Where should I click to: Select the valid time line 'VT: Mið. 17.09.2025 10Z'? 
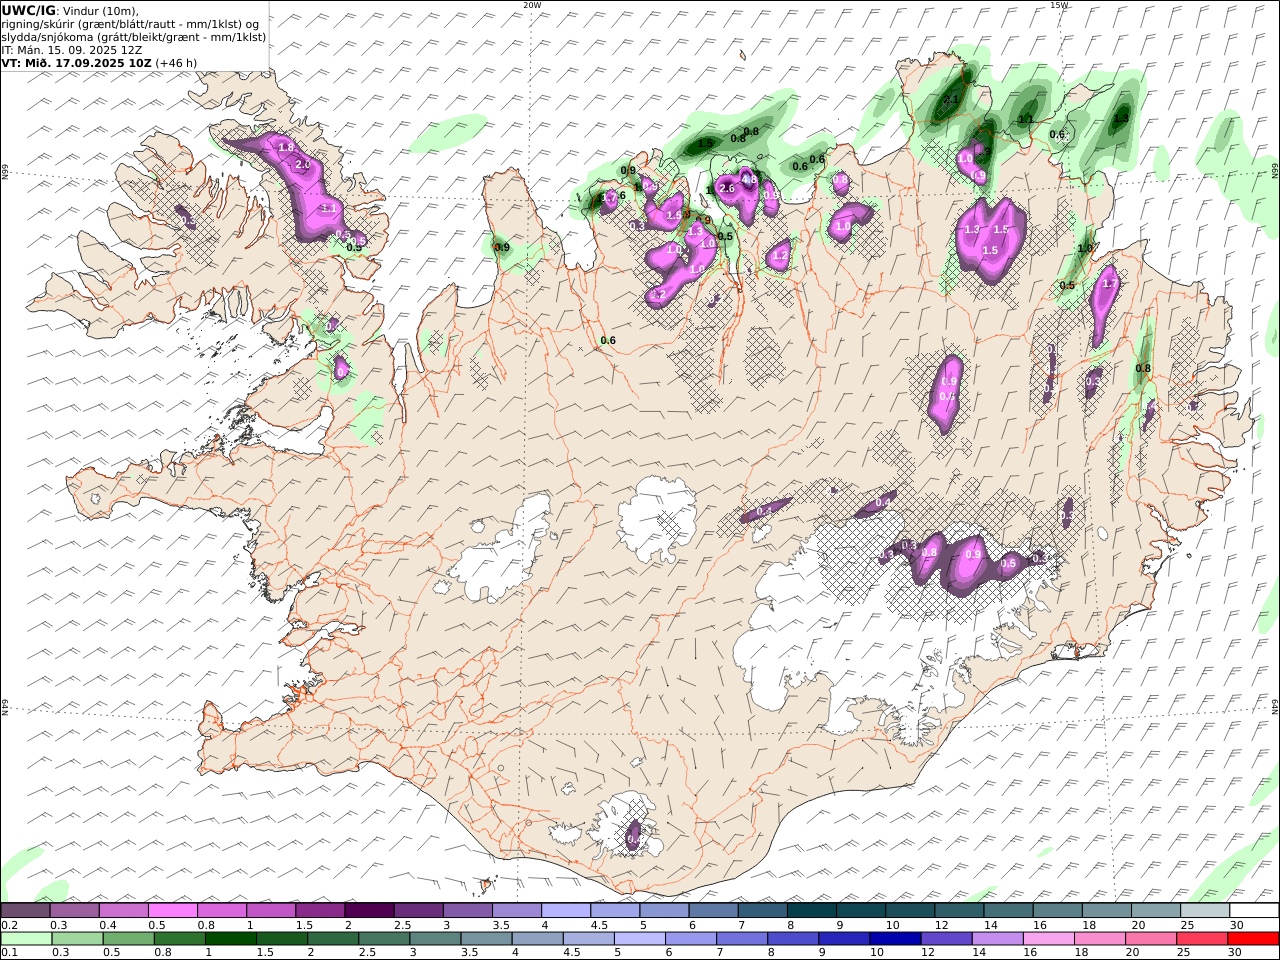77,62
